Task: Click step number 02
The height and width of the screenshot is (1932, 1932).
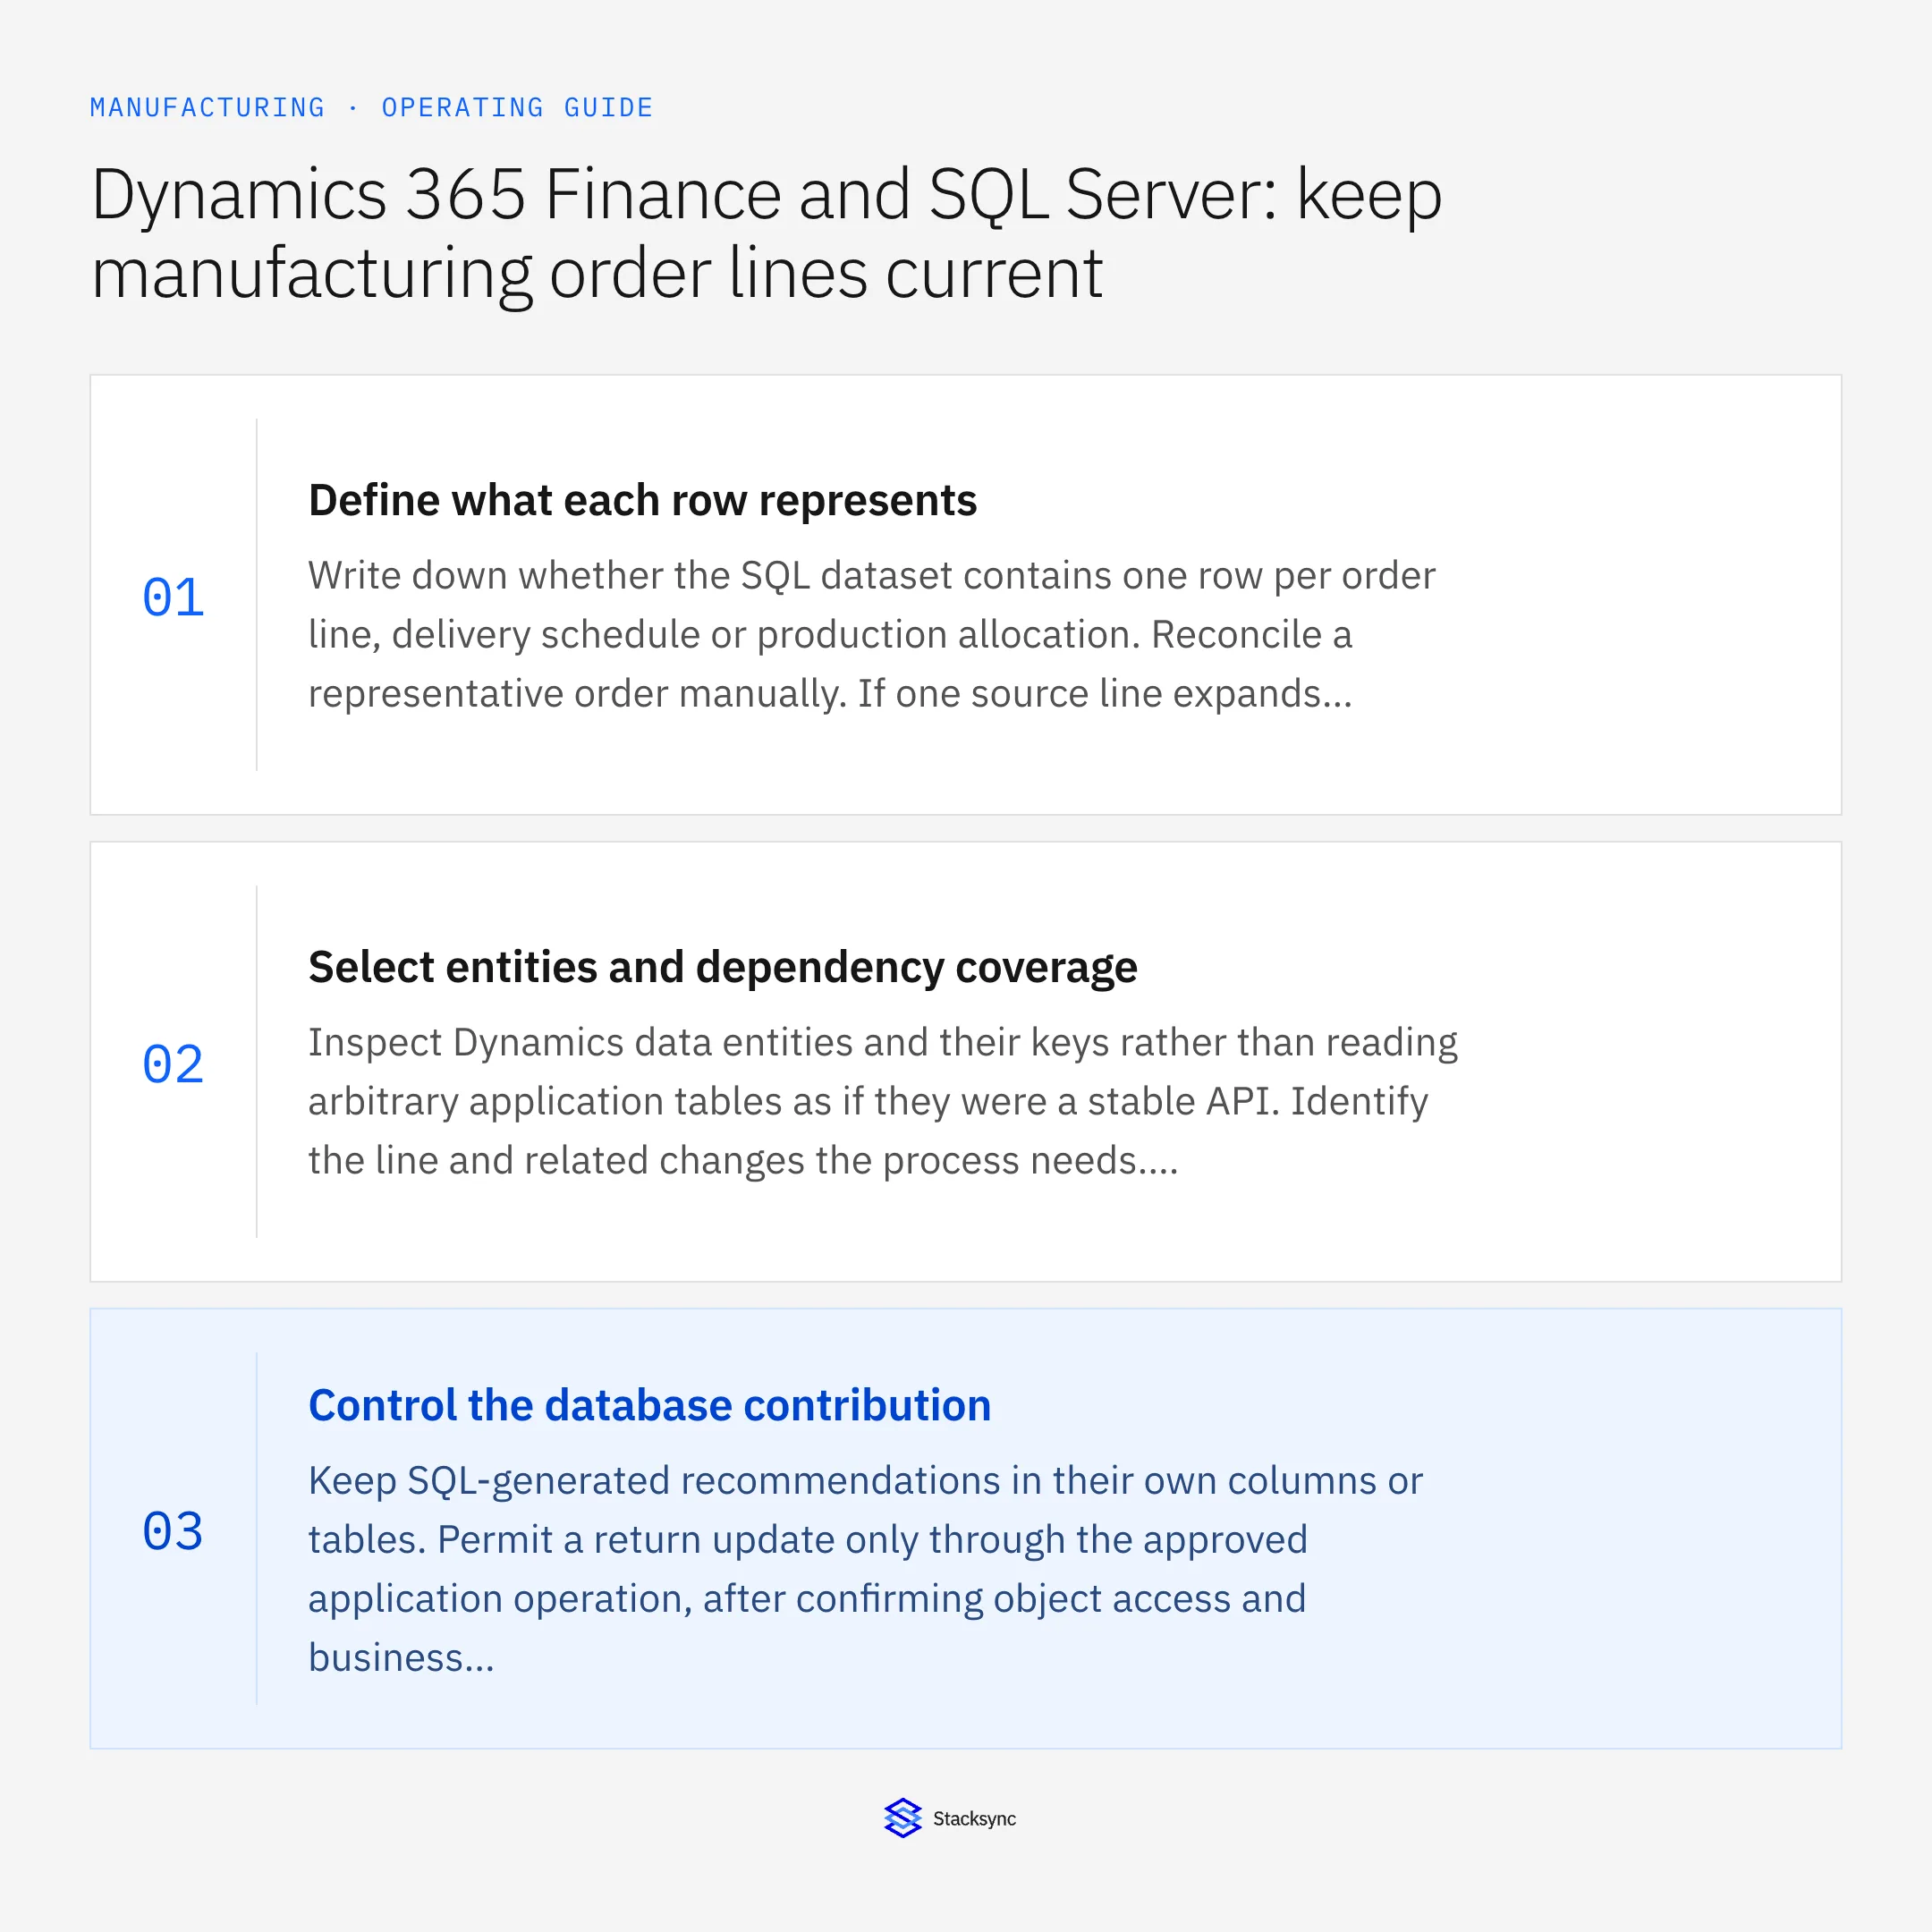Action: (x=173, y=1064)
